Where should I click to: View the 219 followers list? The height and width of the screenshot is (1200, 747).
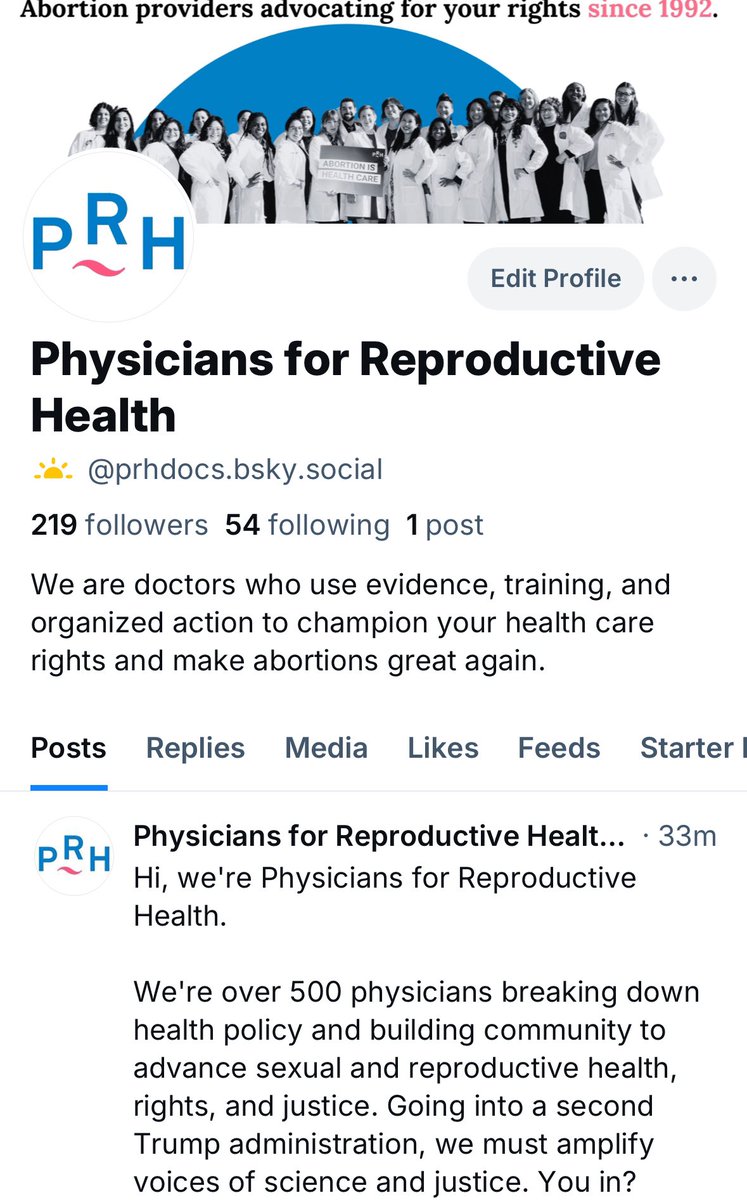click(x=120, y=525)
